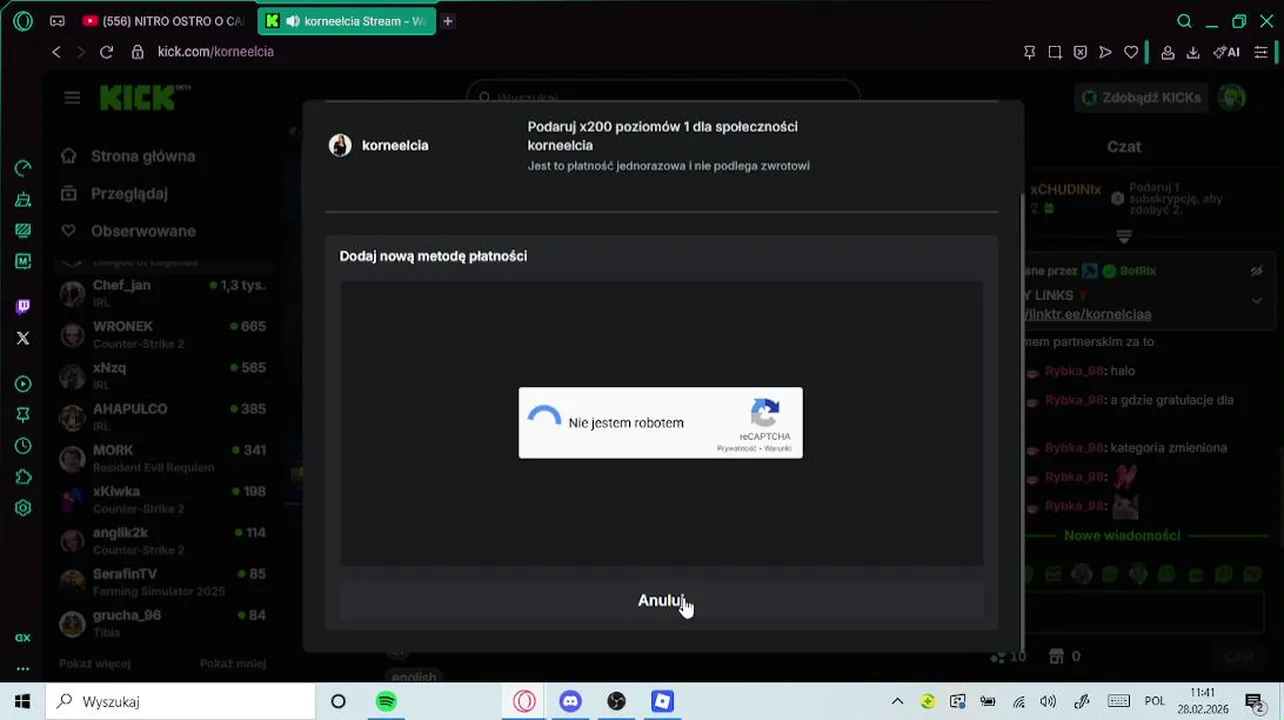
Task: Take a snapshot with the toolbar icon
Action: coord(1054,52)
